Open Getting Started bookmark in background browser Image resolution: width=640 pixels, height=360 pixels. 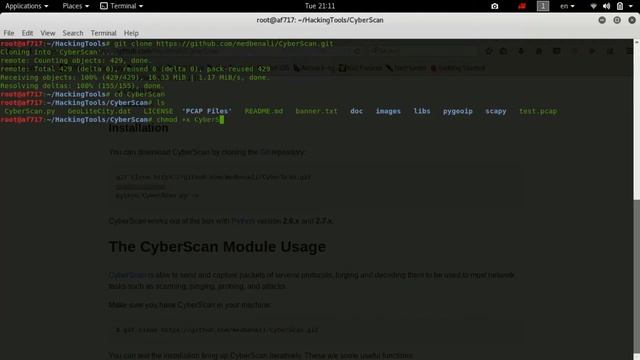(x=458, y=68)
